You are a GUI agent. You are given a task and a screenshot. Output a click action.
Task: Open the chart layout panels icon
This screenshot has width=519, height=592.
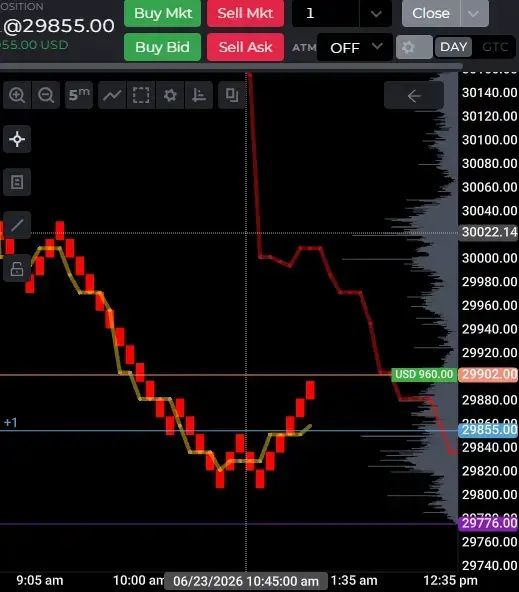pos(232,95)
